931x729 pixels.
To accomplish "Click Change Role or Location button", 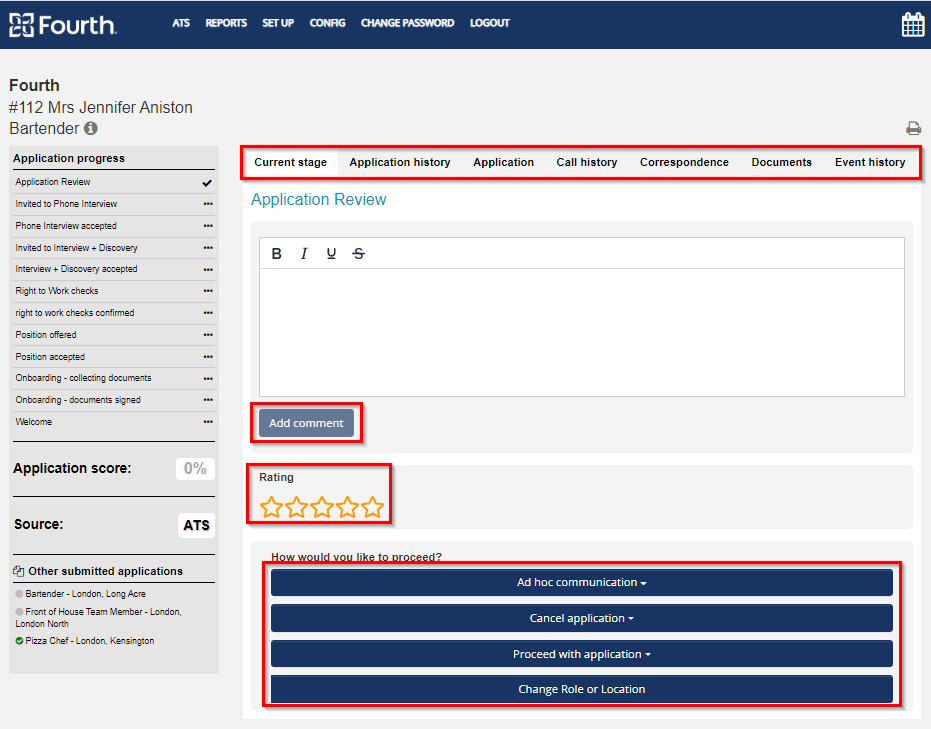I will 582,689.
